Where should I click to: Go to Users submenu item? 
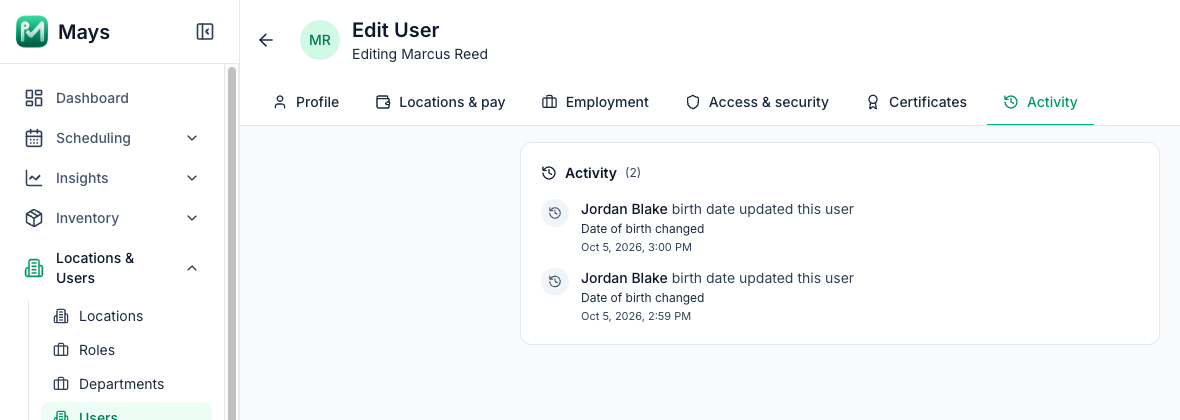[x=126, y=412]
